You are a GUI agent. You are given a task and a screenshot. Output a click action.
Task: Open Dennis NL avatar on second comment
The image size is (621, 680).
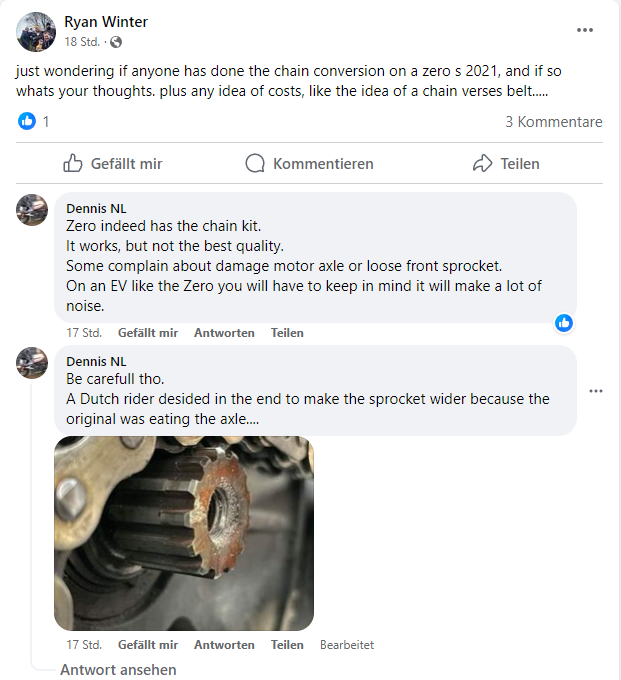32,363
